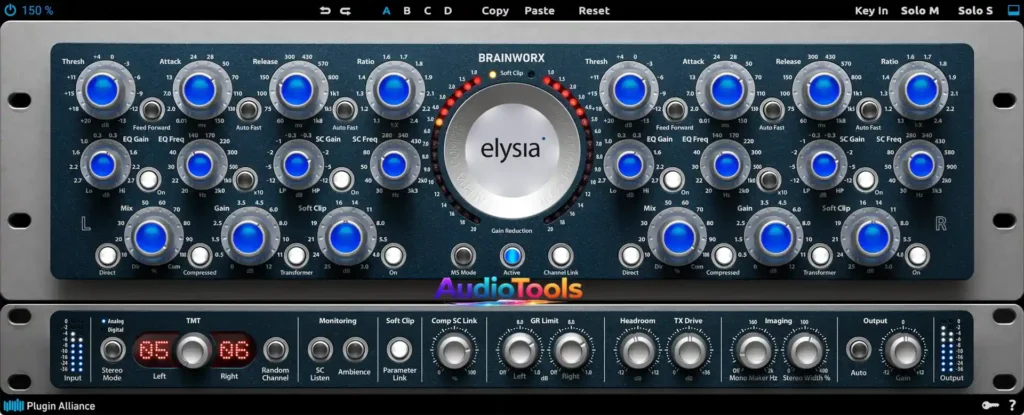Click the license key icon

[x=991, y=406]
